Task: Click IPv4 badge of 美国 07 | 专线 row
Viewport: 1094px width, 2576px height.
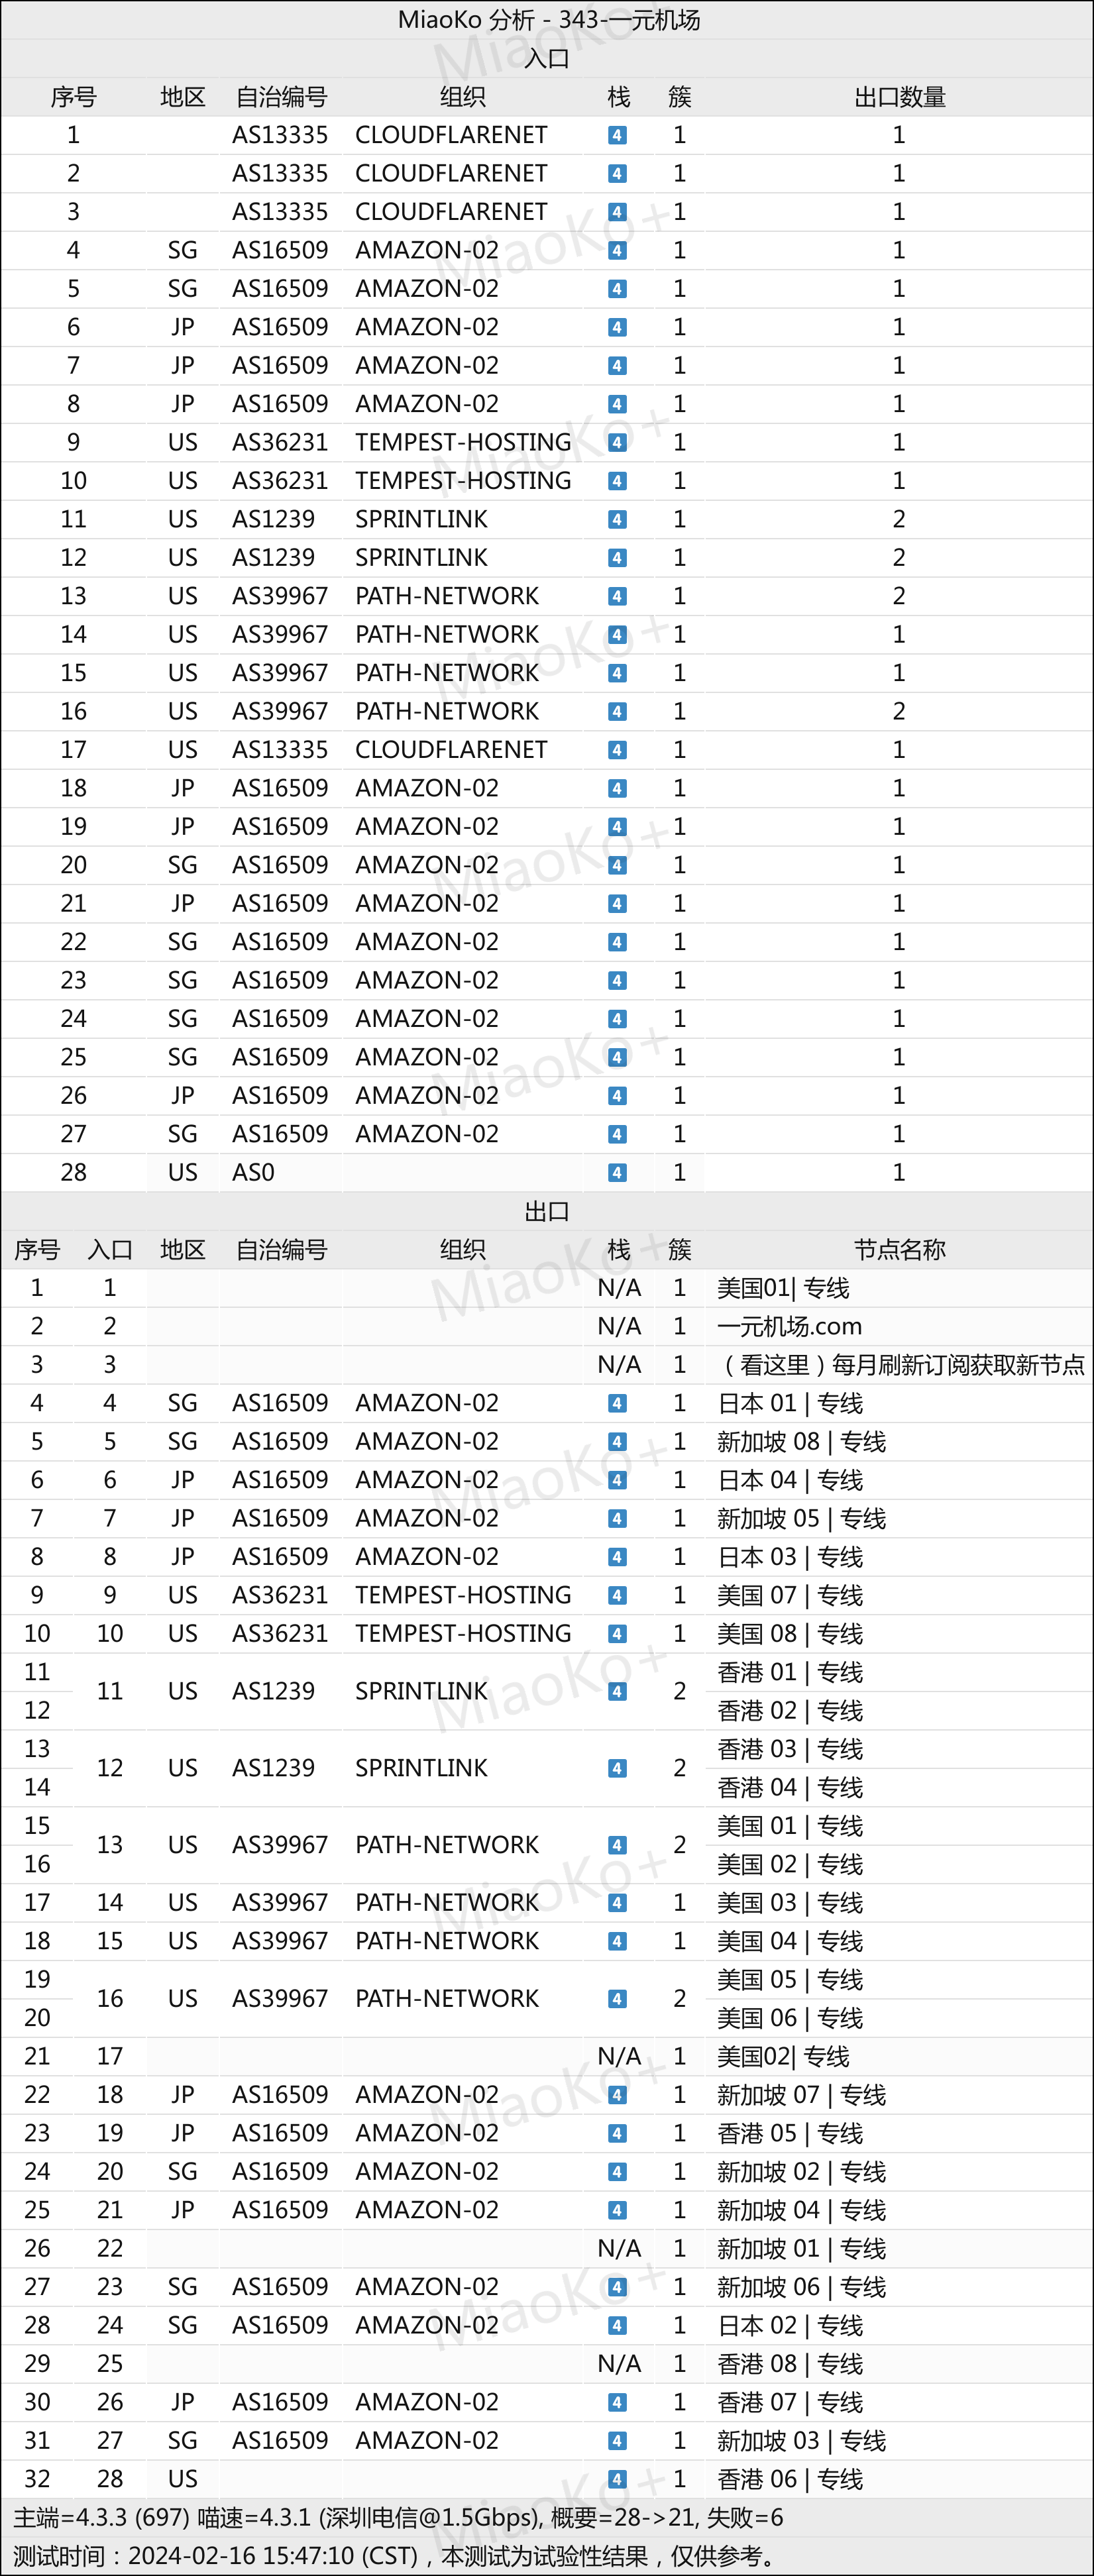Action: [x=618, y=1595]
